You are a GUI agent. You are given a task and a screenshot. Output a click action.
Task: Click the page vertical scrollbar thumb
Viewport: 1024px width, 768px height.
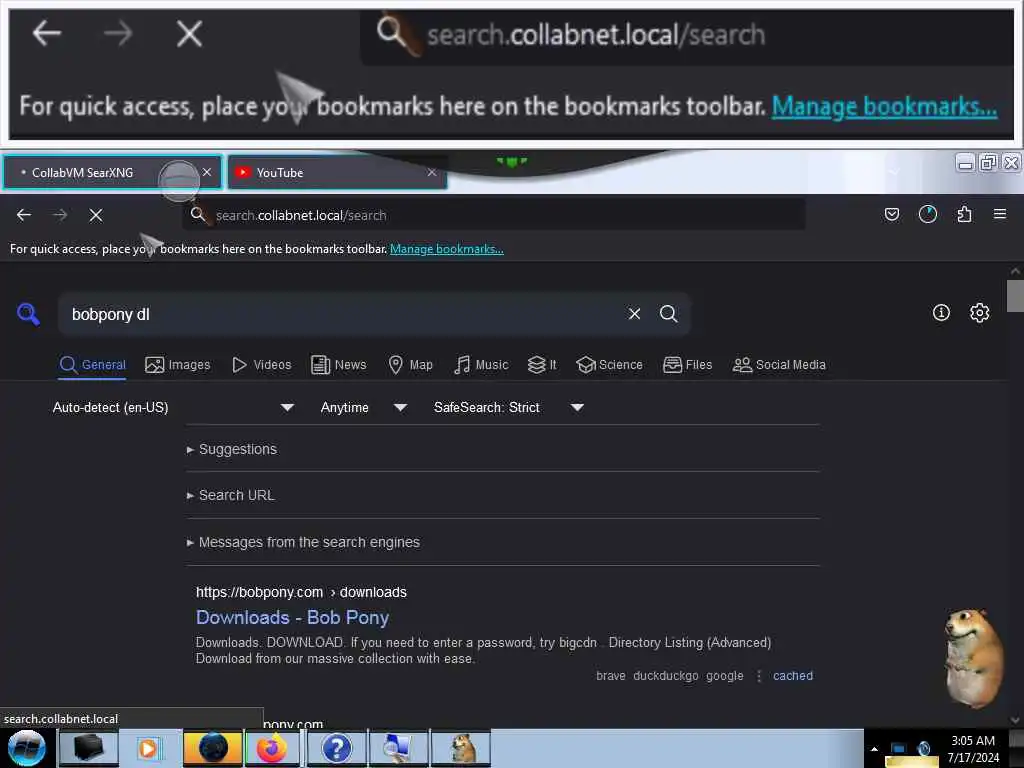tap(1015, 296)
